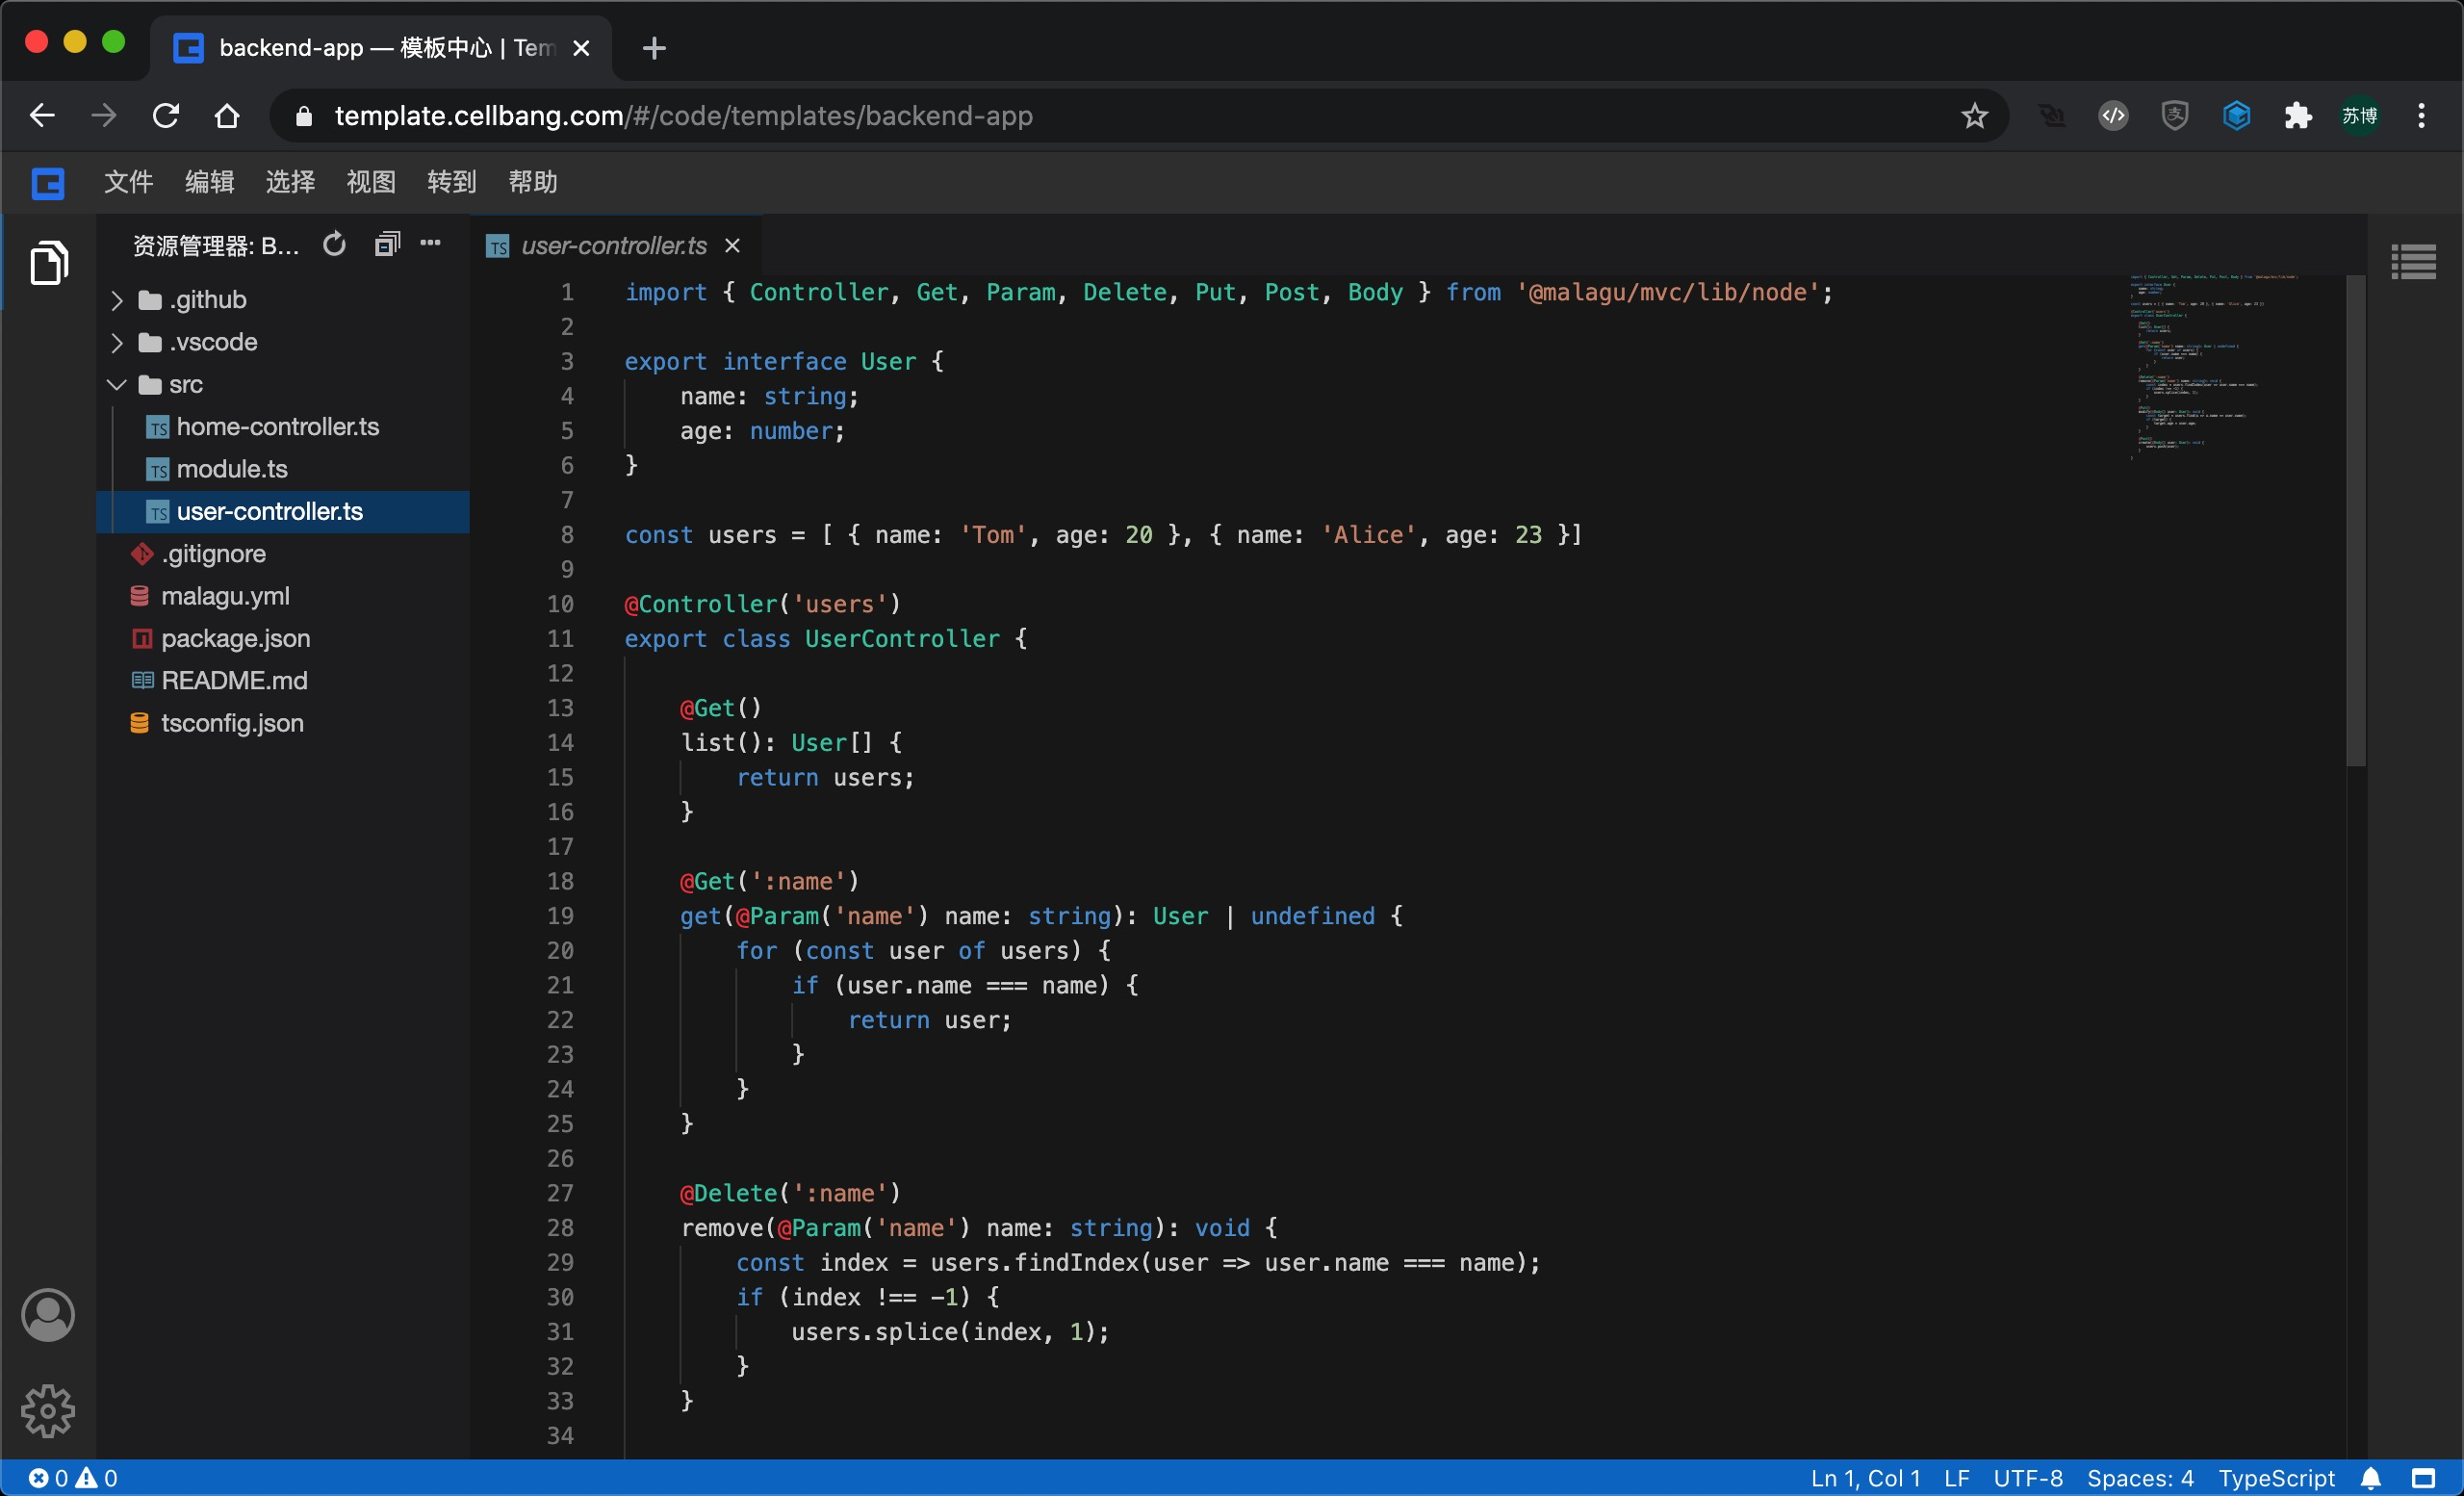Click the refresh explorer icon
This screenshot has width=2464, height=1496.
[334, 244]
